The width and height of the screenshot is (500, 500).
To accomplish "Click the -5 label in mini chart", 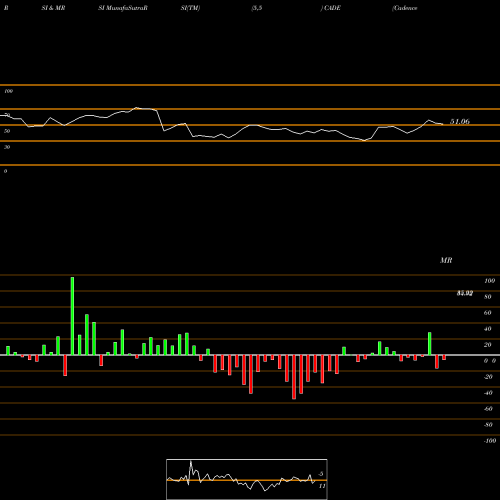I will 321,474.
